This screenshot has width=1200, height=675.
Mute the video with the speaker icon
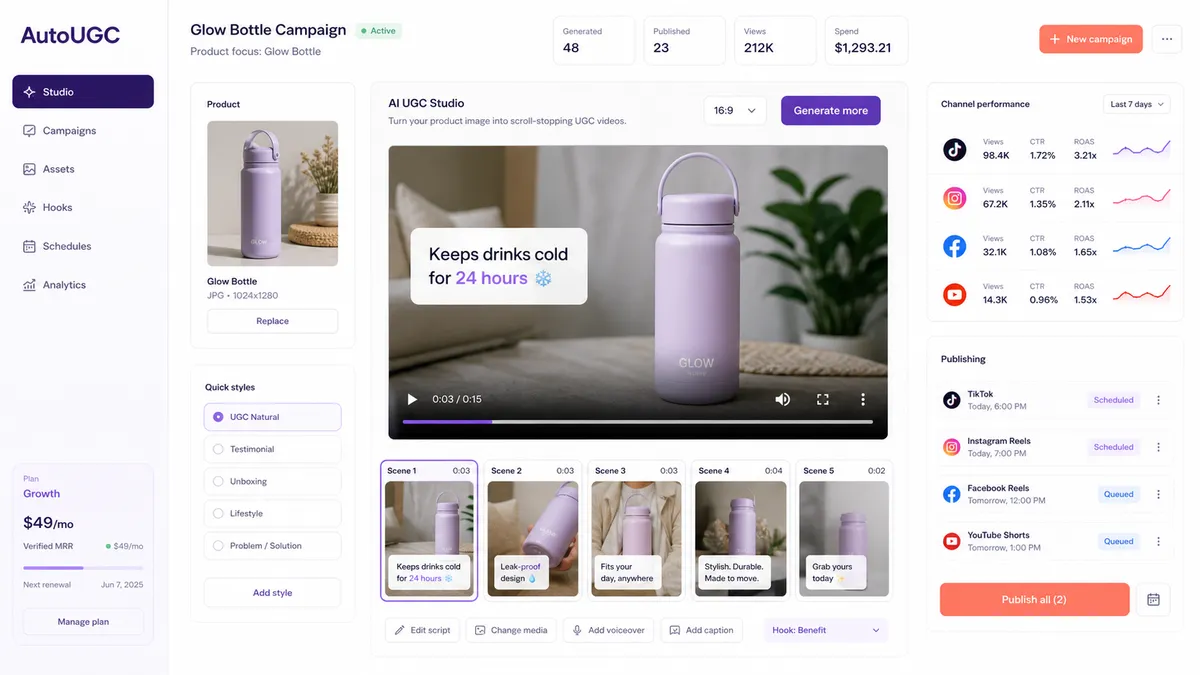(x=783, y=399)
